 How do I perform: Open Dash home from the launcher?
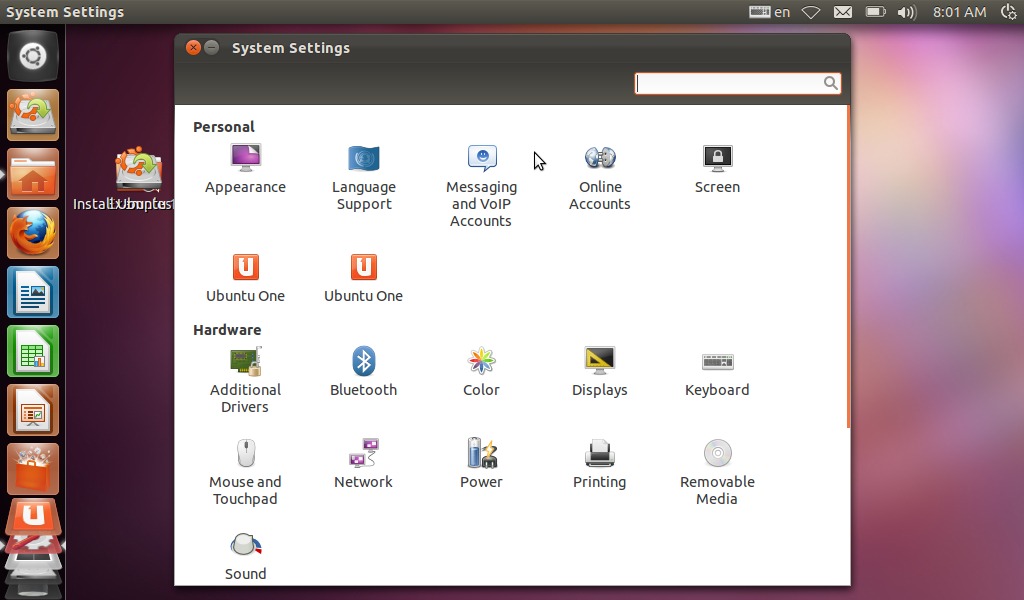tap(33, 56)
